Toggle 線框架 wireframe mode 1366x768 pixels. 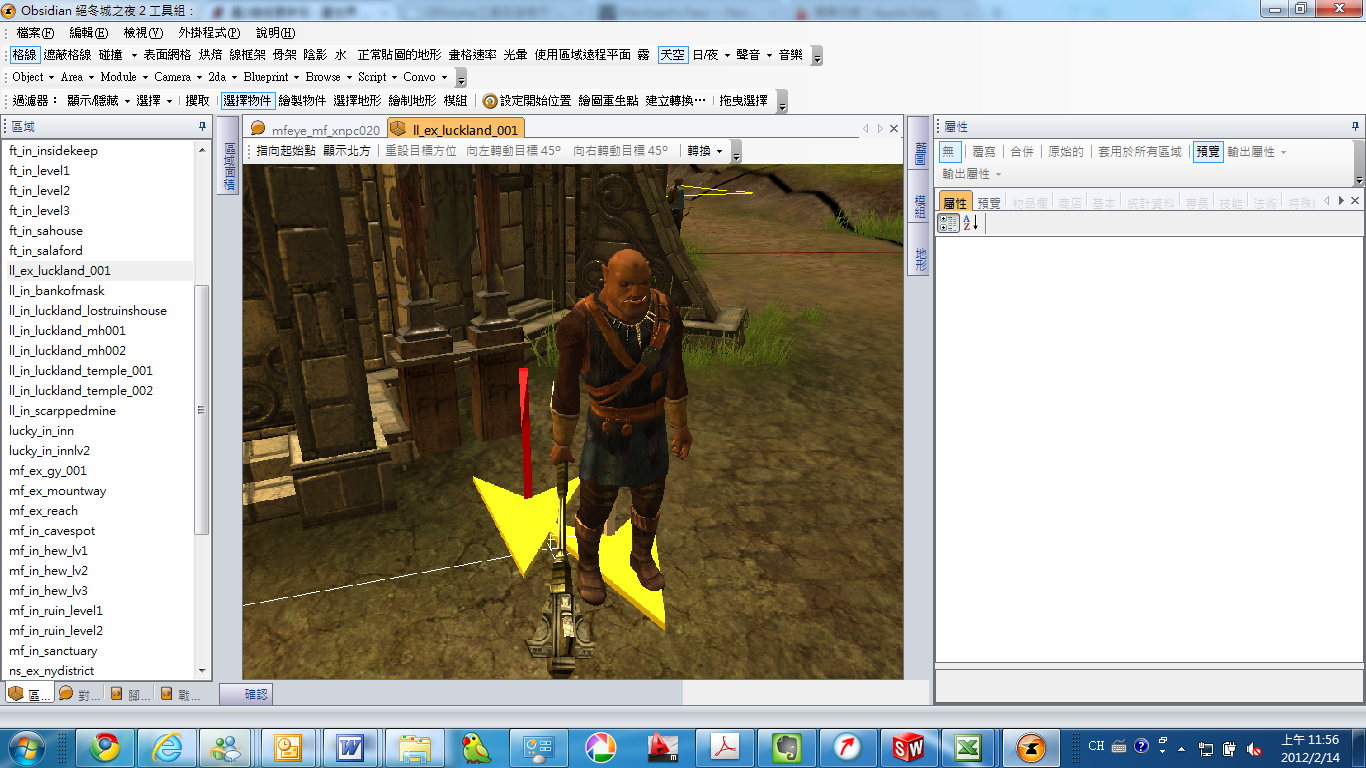tap(247, 55)
